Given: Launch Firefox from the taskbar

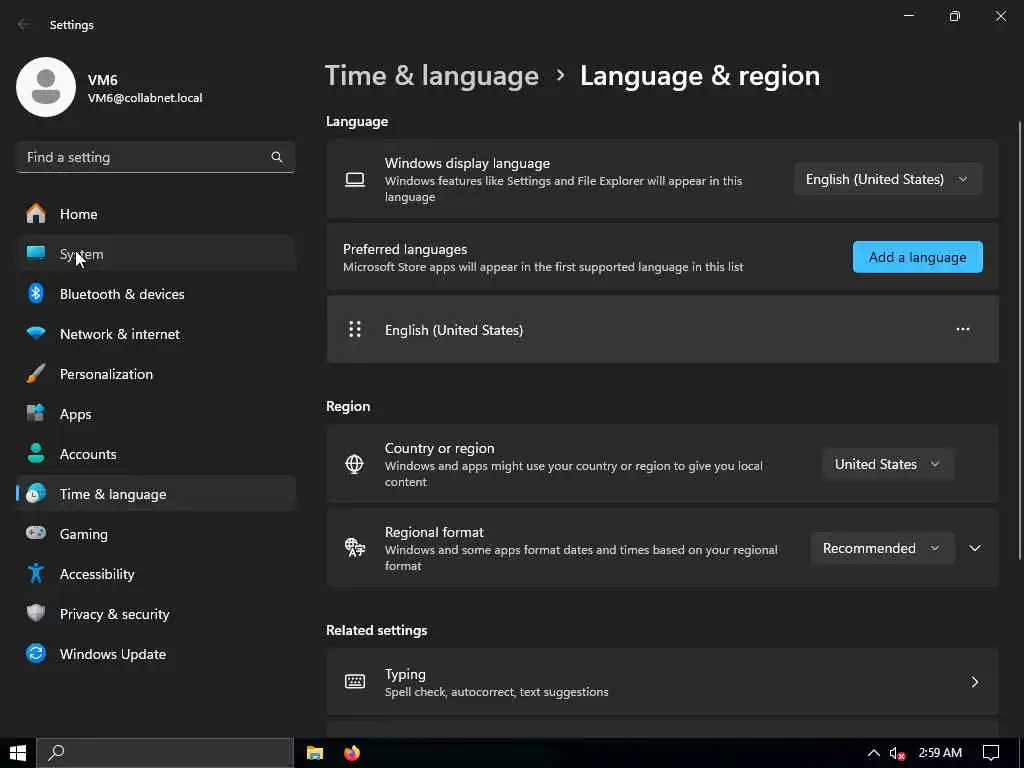Looking at the screenshot, I should coord(352,753).
